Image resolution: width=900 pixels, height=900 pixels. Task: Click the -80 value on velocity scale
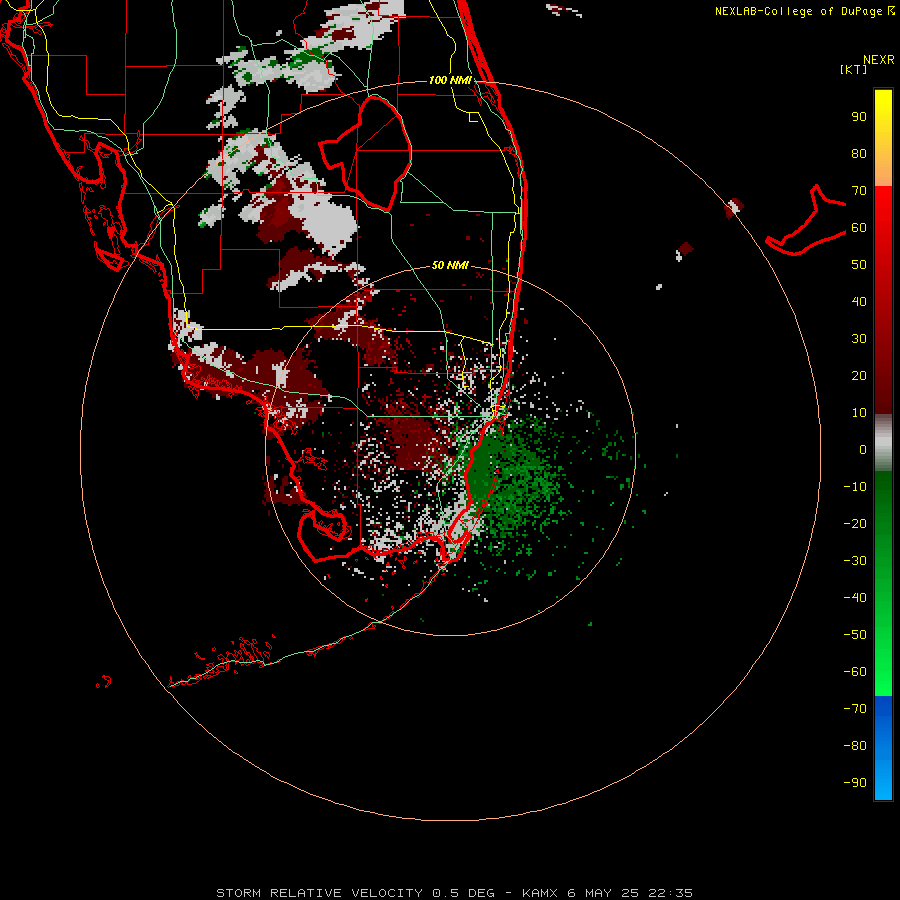[x=855, y=746]
